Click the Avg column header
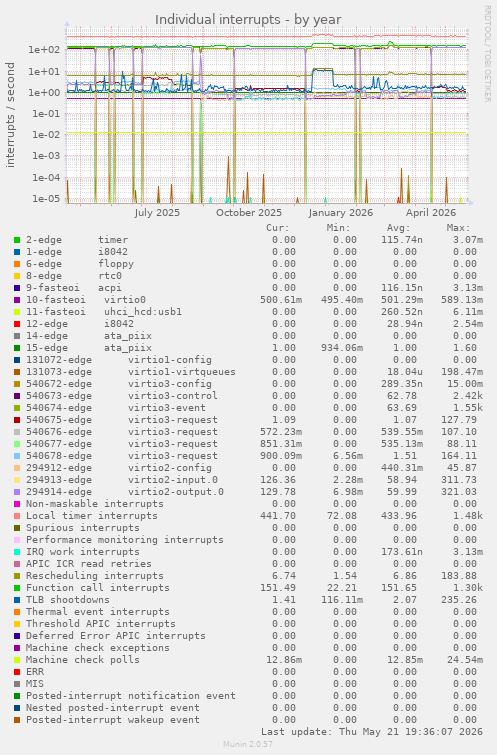The width and height of the screenshot is (497, 755). (398, 228)
